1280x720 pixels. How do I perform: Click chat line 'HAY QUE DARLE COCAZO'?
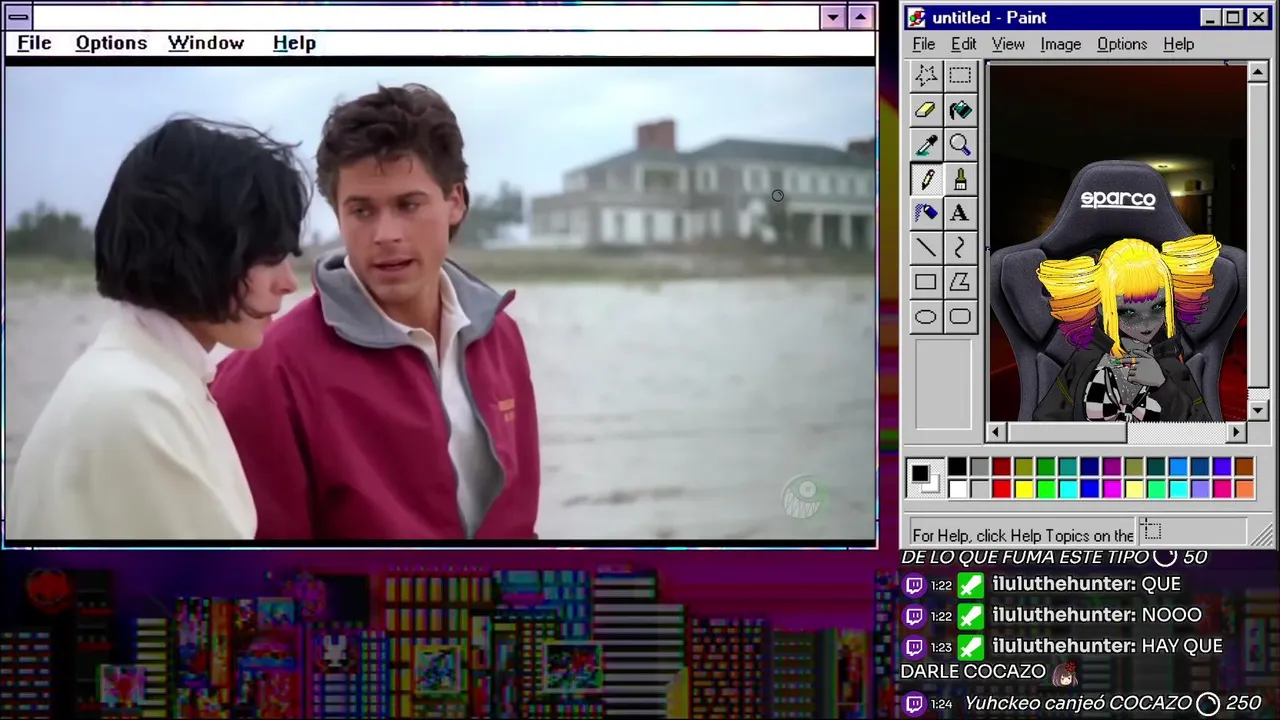1062,659
